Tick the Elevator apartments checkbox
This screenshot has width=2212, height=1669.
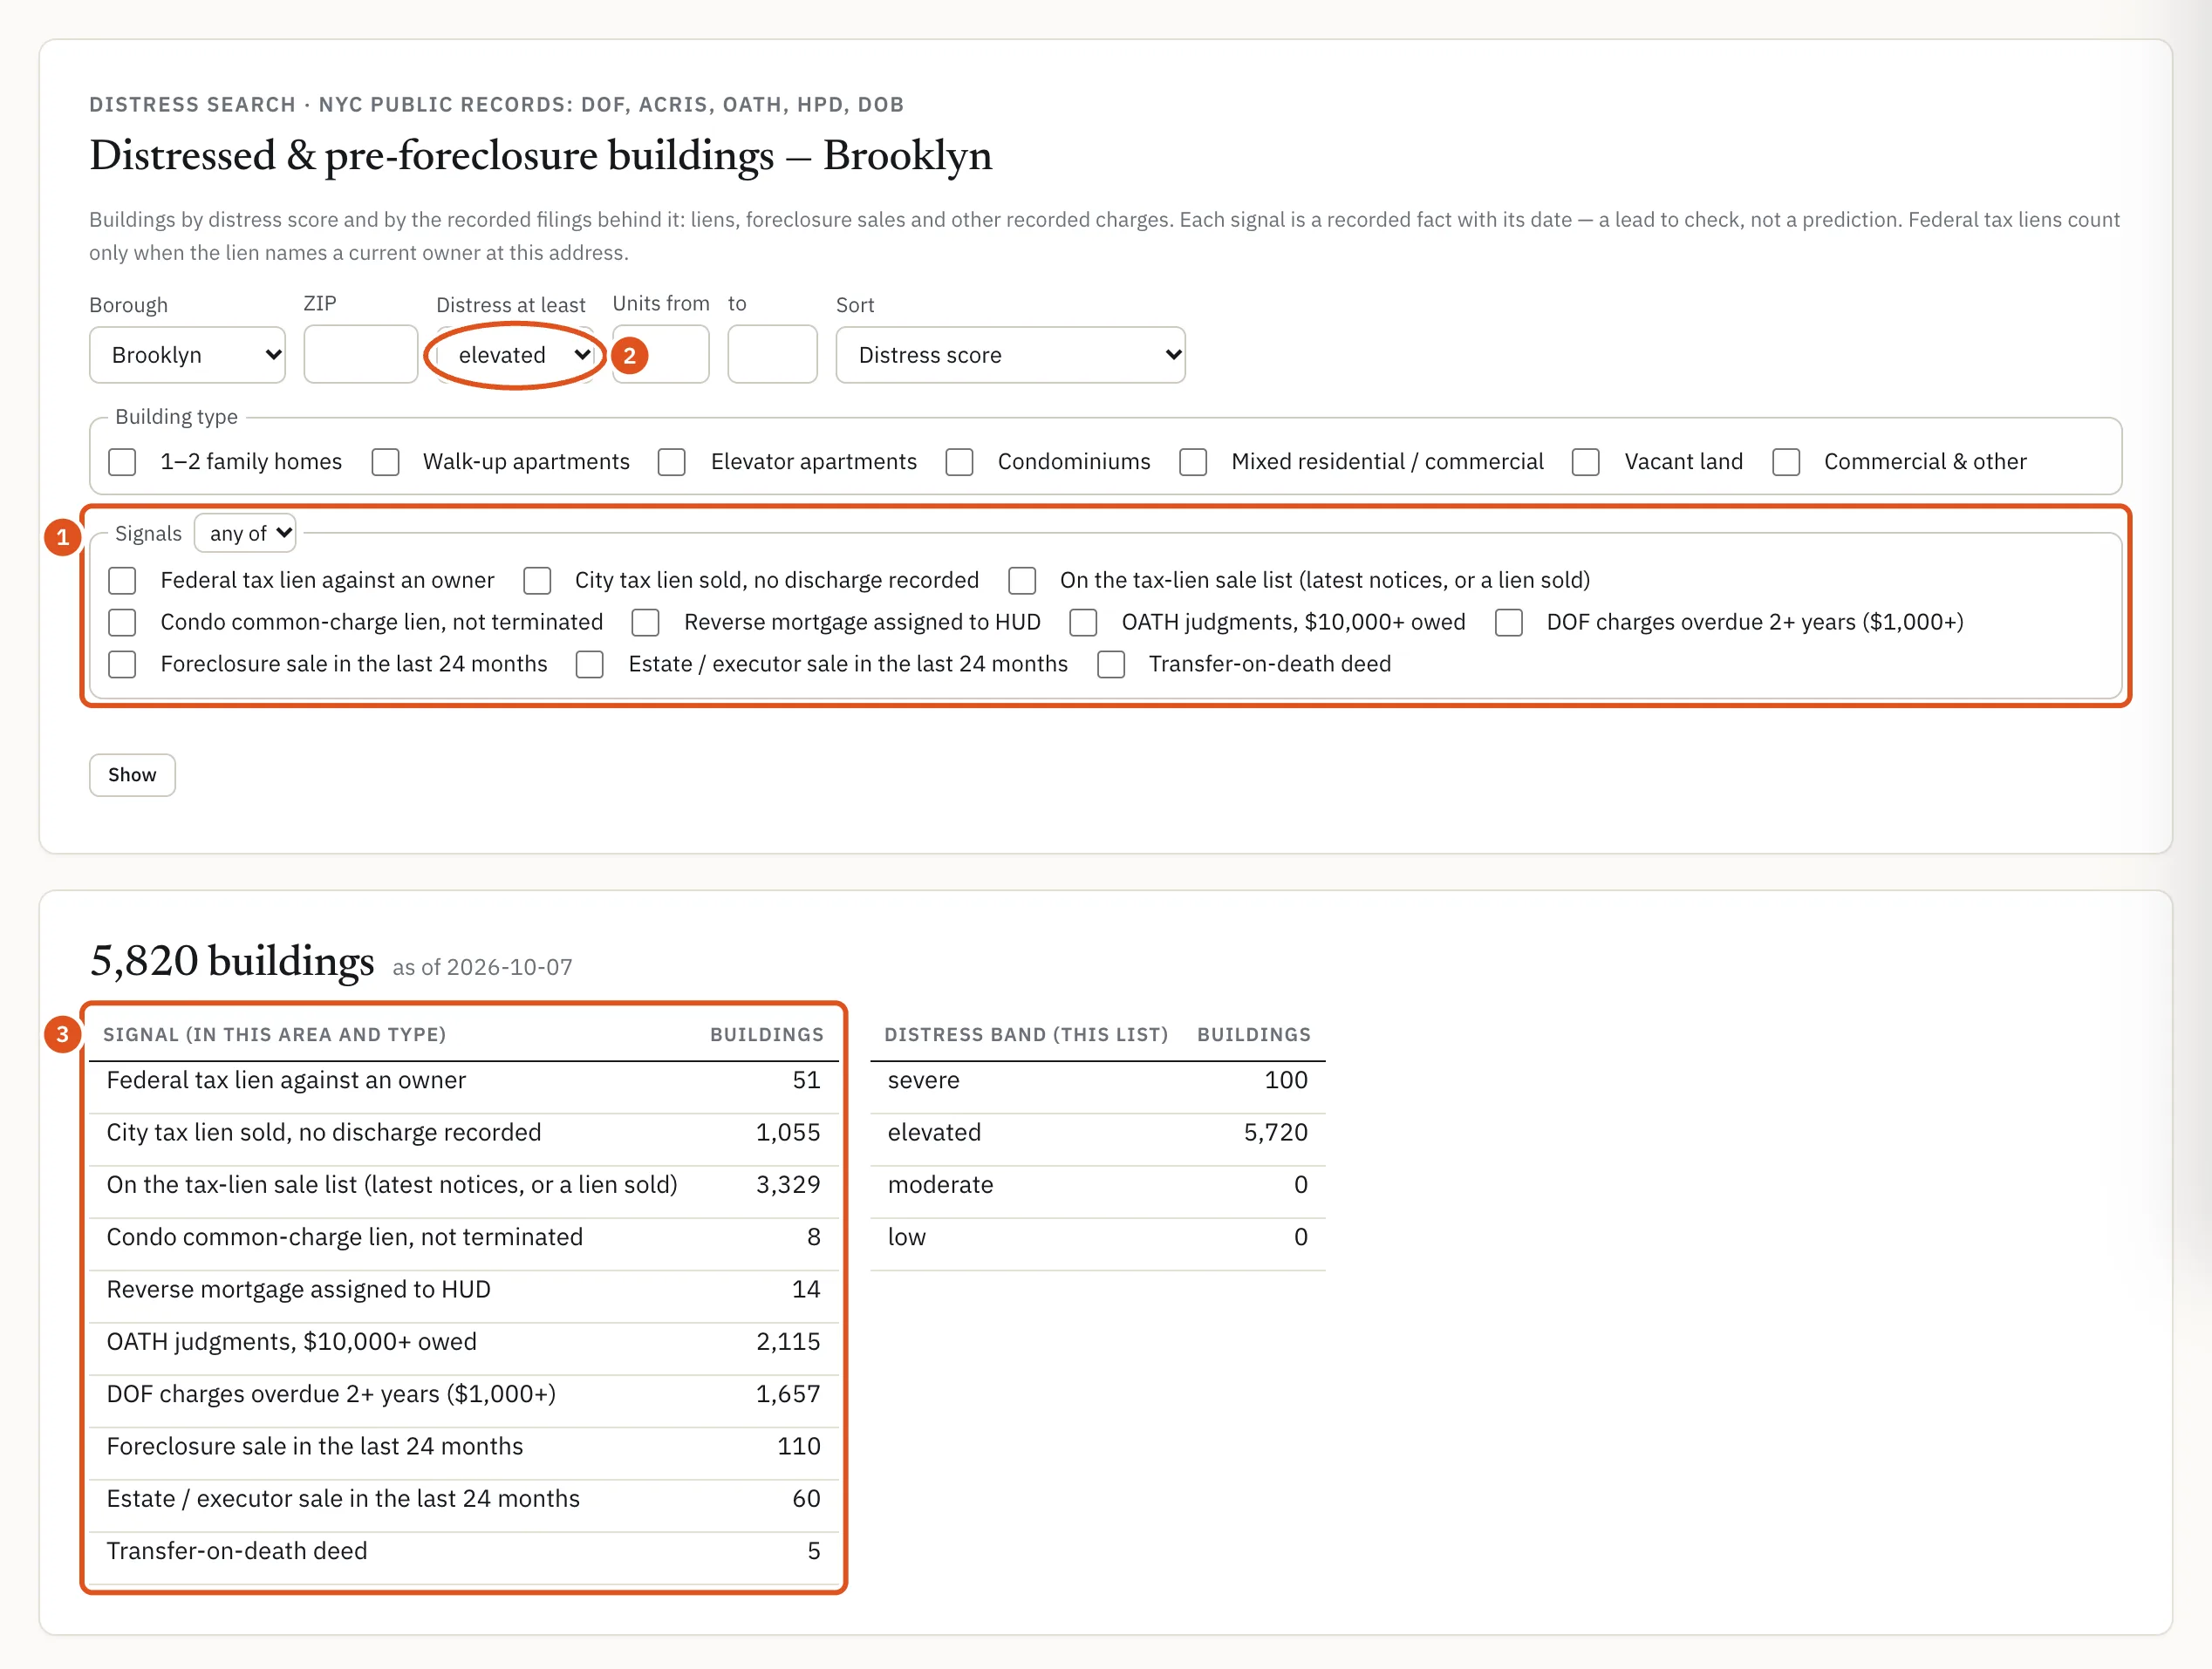672,462
